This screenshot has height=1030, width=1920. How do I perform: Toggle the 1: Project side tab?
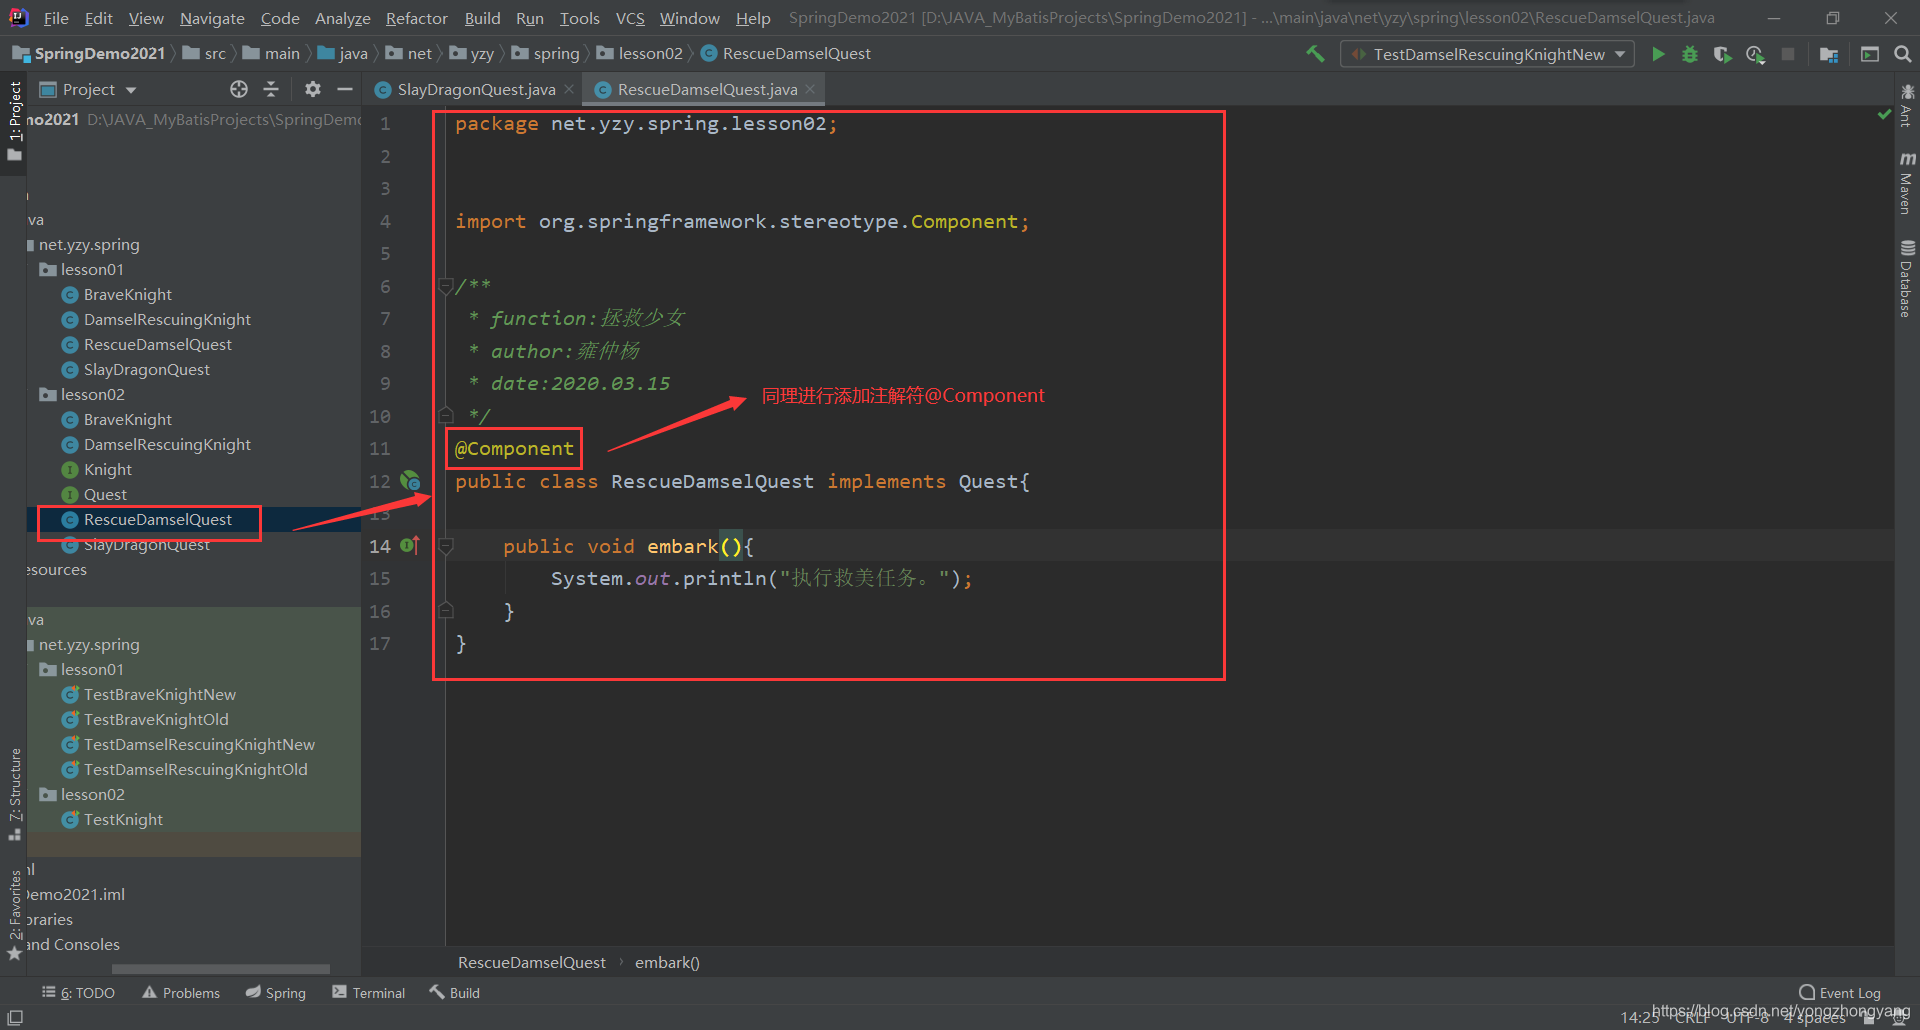click(14, 122)
